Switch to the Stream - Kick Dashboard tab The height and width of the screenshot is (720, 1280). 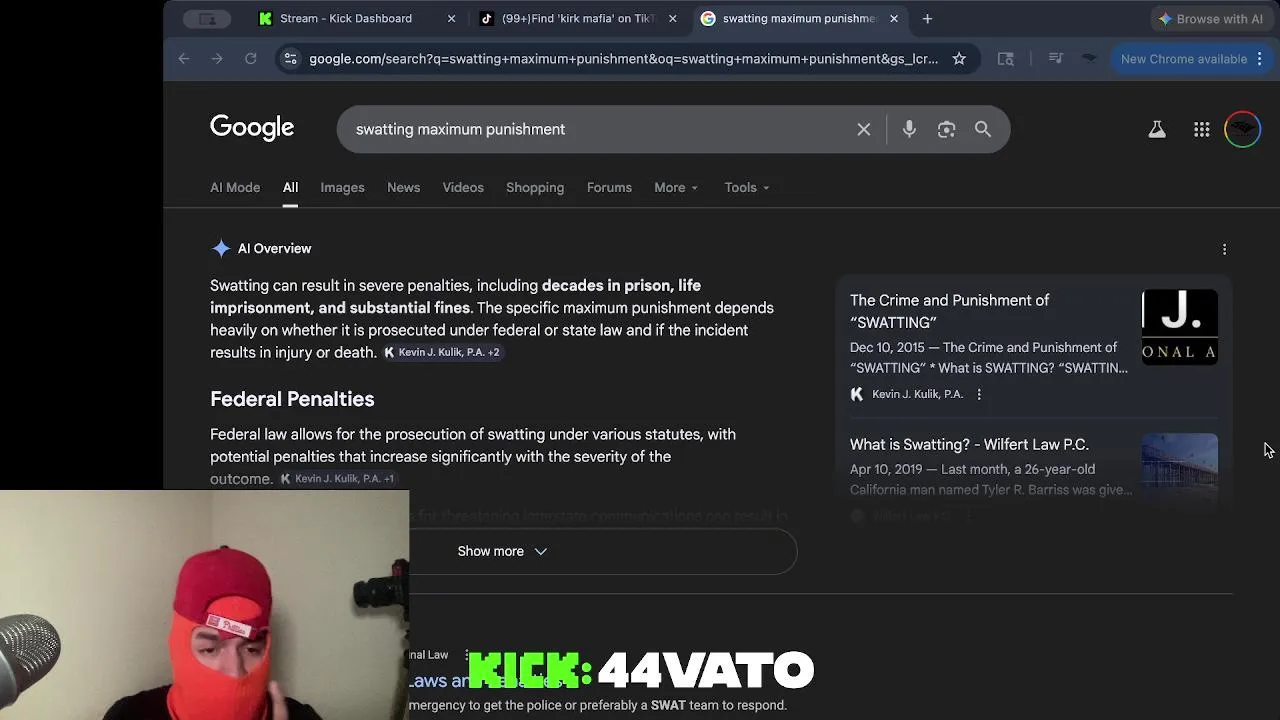(346, 18)
